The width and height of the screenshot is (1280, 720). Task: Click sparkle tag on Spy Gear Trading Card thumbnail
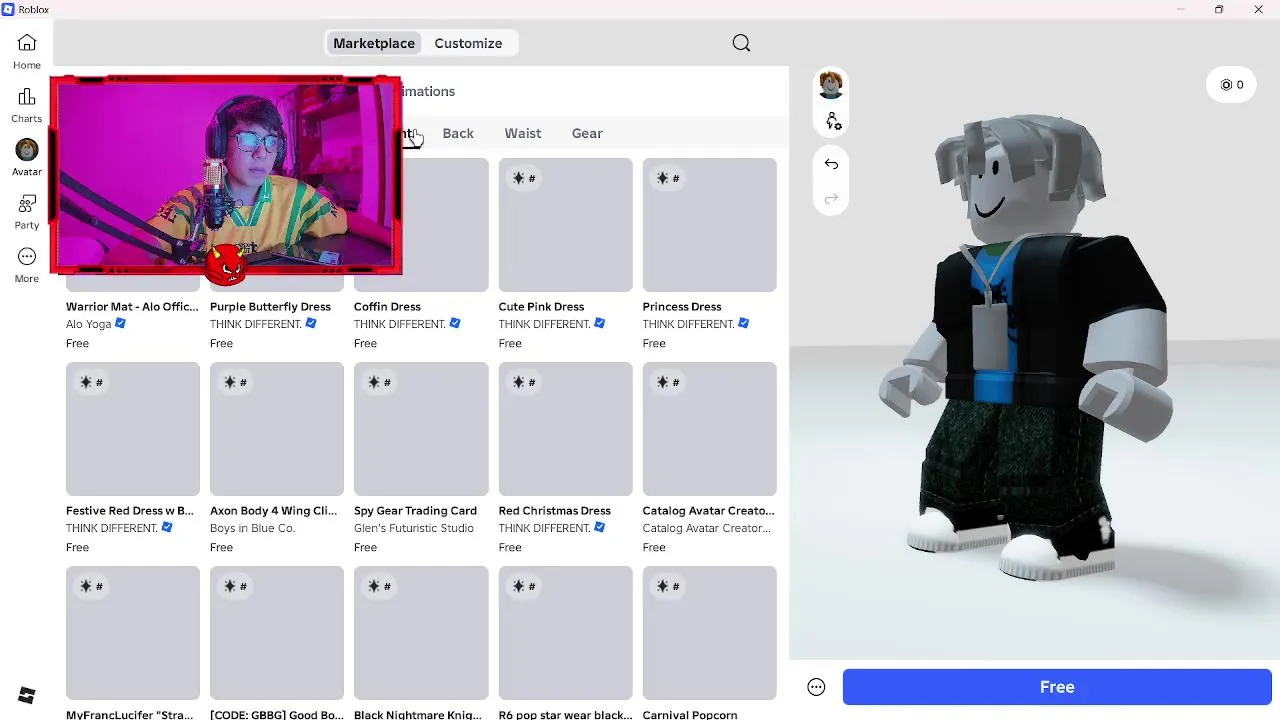[x=379, y=382]
